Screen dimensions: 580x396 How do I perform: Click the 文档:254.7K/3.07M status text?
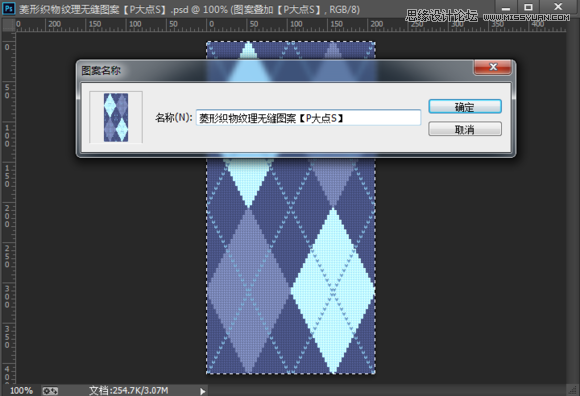point(128,390)
